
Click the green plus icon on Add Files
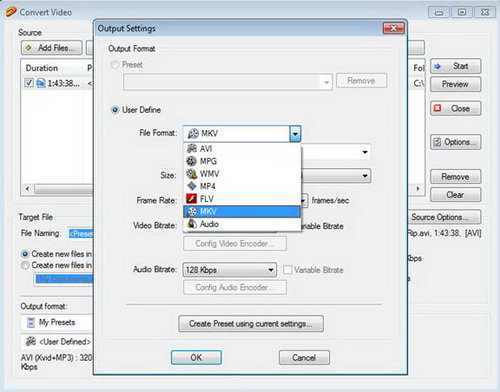click(29, 48)
